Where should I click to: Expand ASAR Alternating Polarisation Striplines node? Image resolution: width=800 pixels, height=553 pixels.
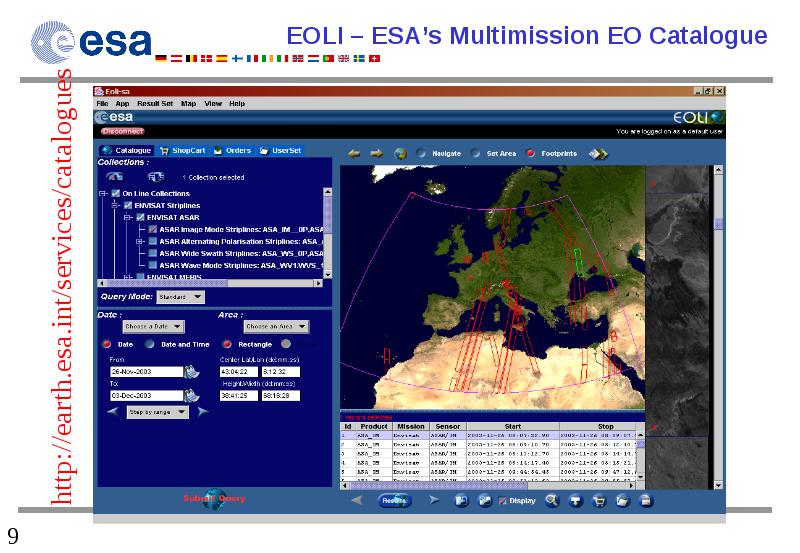pos(140,241)
